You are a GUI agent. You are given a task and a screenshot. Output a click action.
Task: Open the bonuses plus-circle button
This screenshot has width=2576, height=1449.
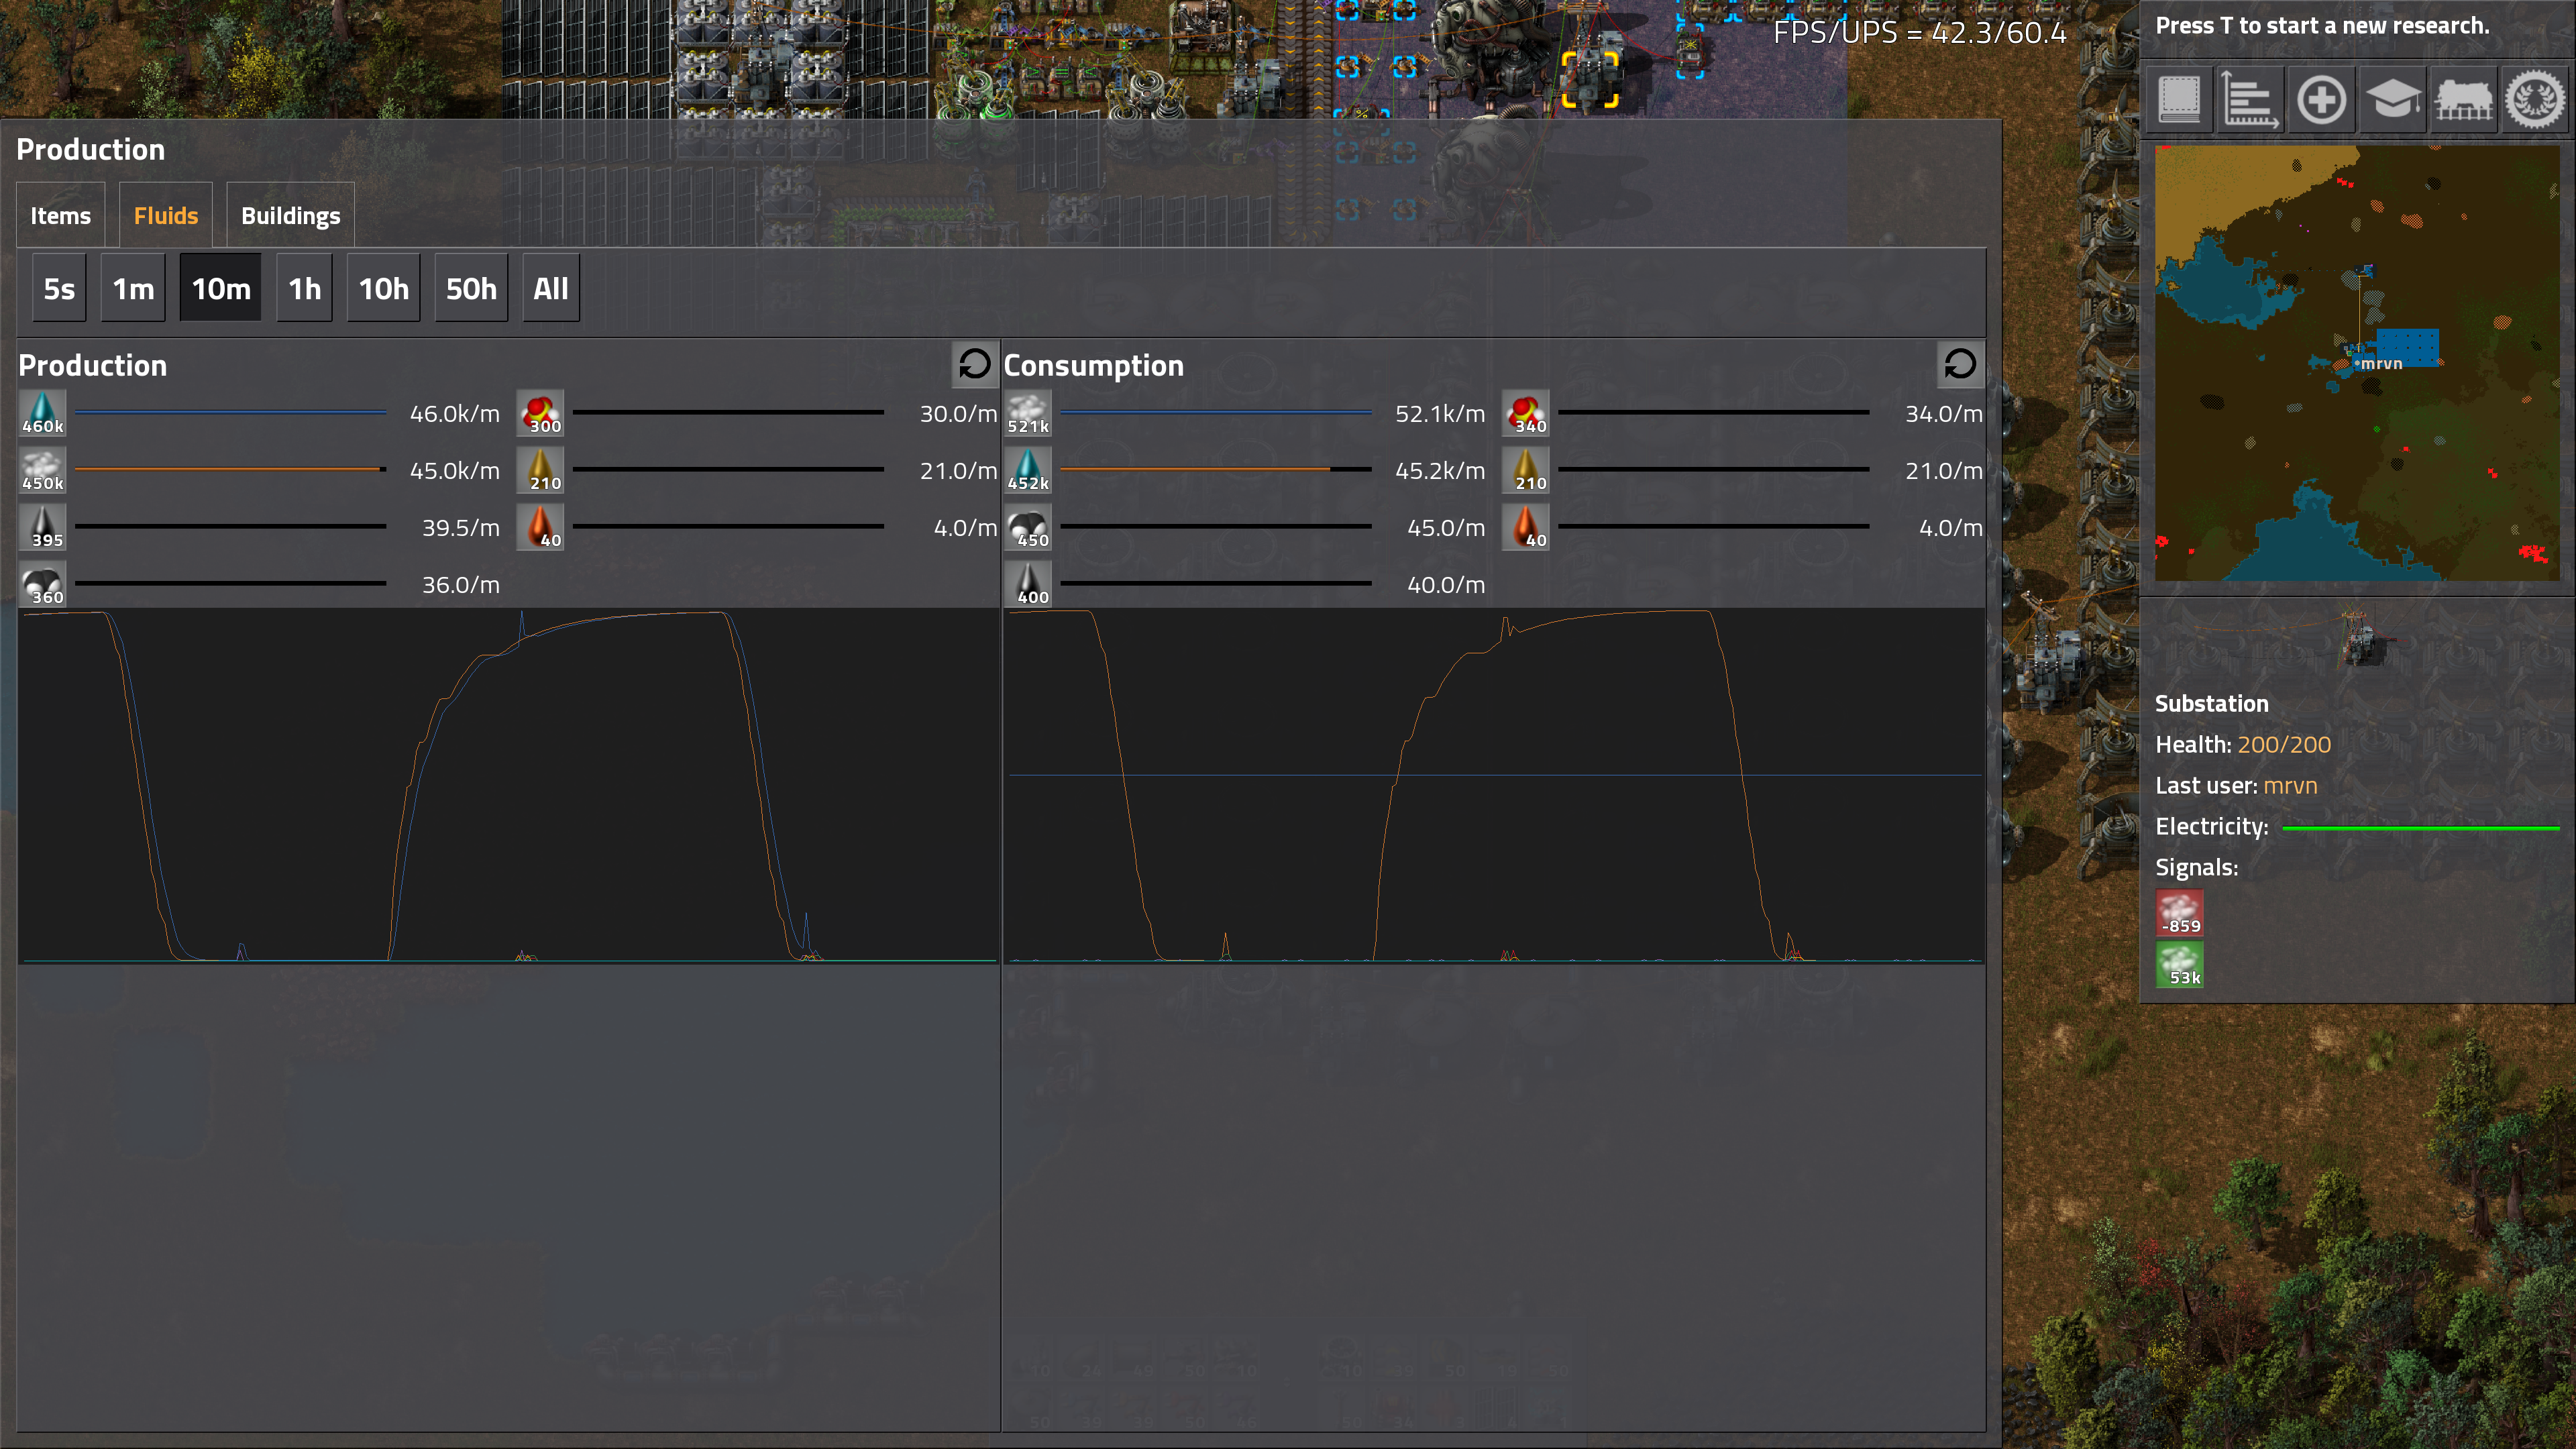click(2321, 99)
